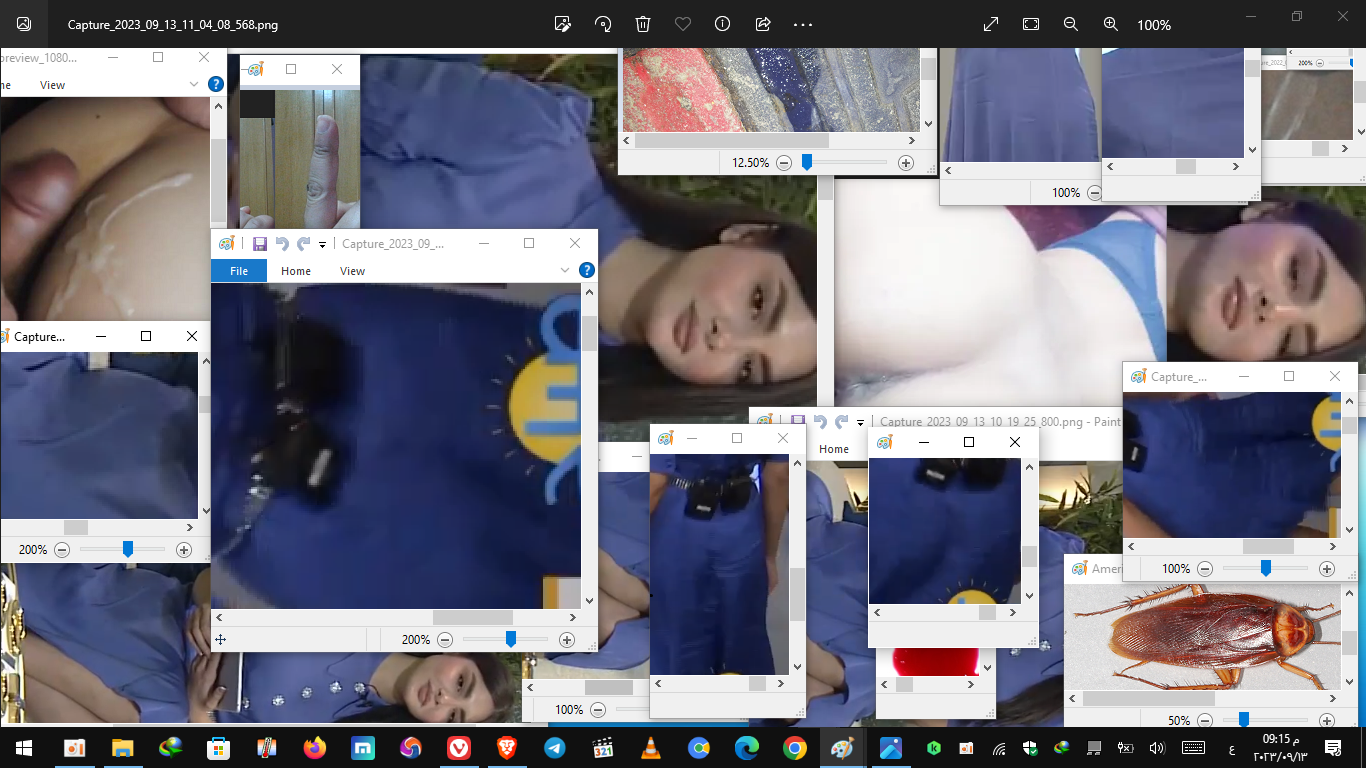This screenshot has height=768, width=1366.
Task: Click the zoom-in plus button beside 200% in Paint
Action: [567, 640]
